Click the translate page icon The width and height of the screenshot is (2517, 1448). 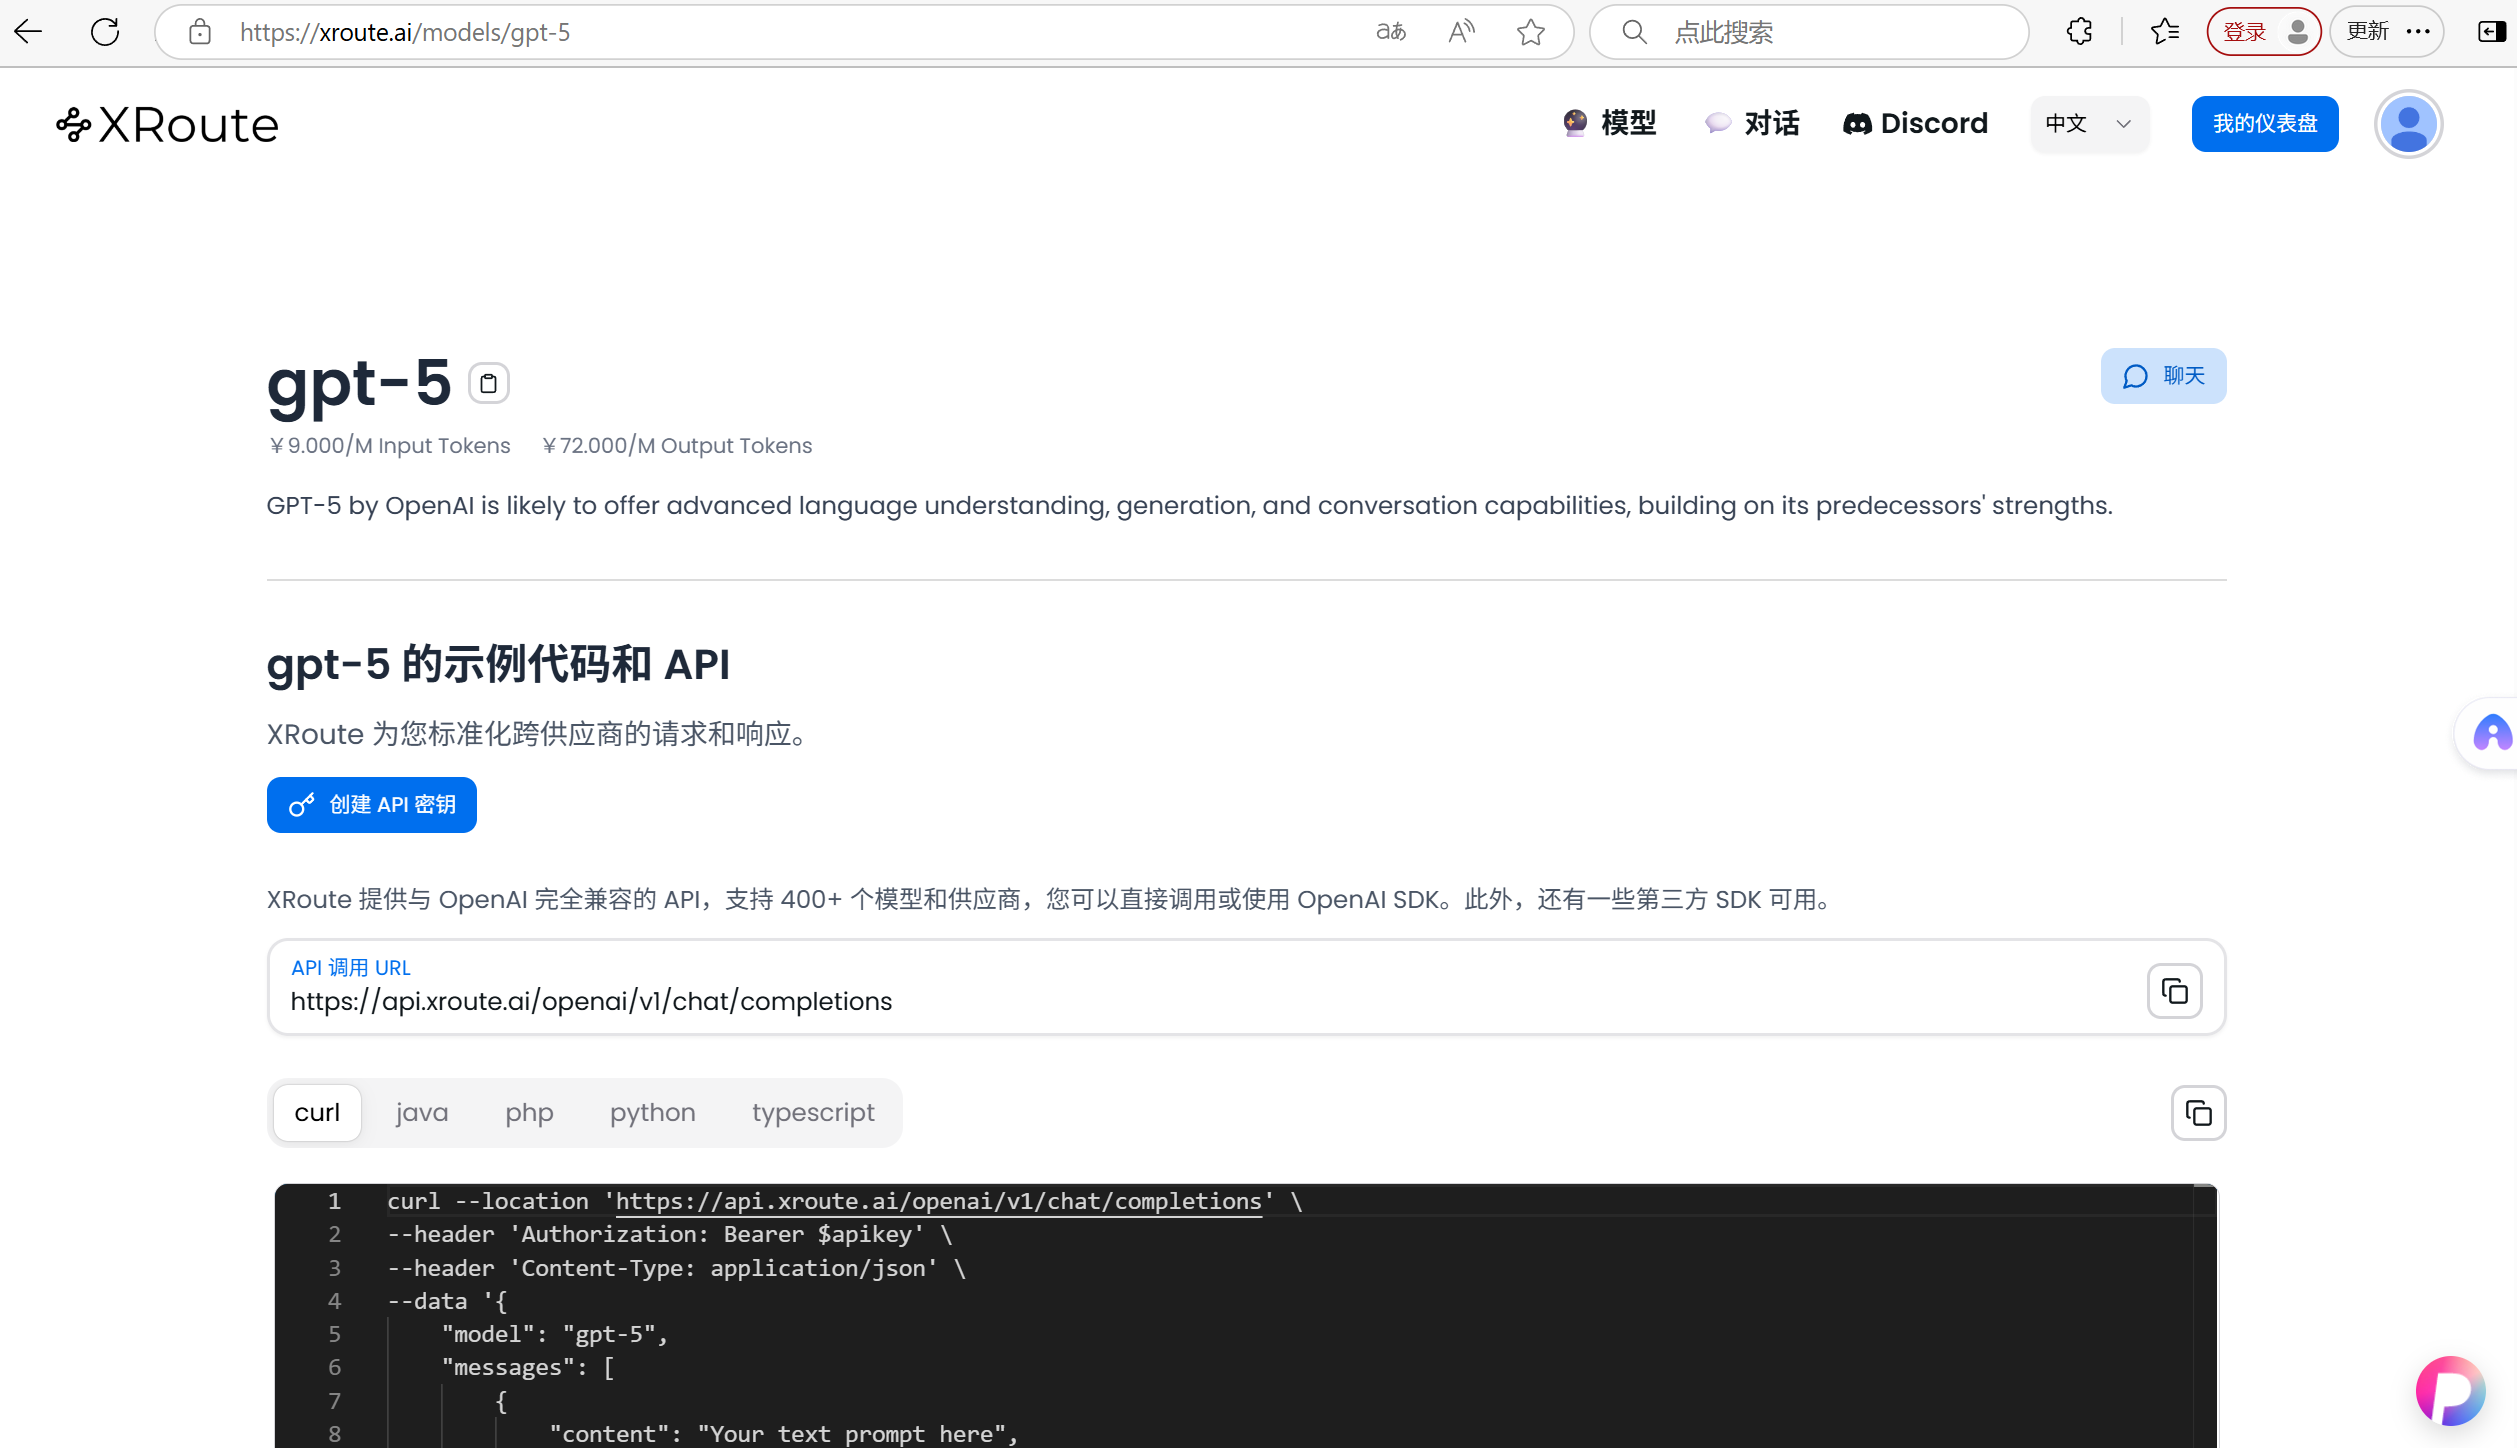1391,32
